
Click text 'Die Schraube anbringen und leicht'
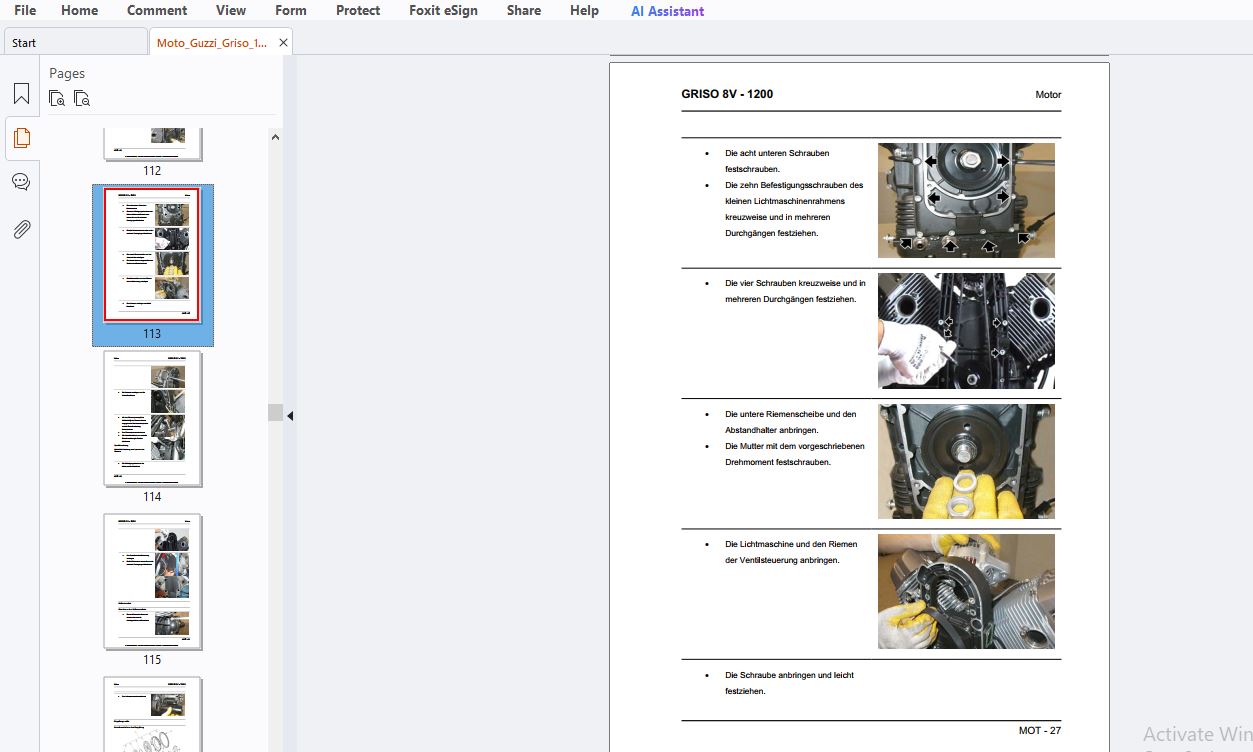789,675
